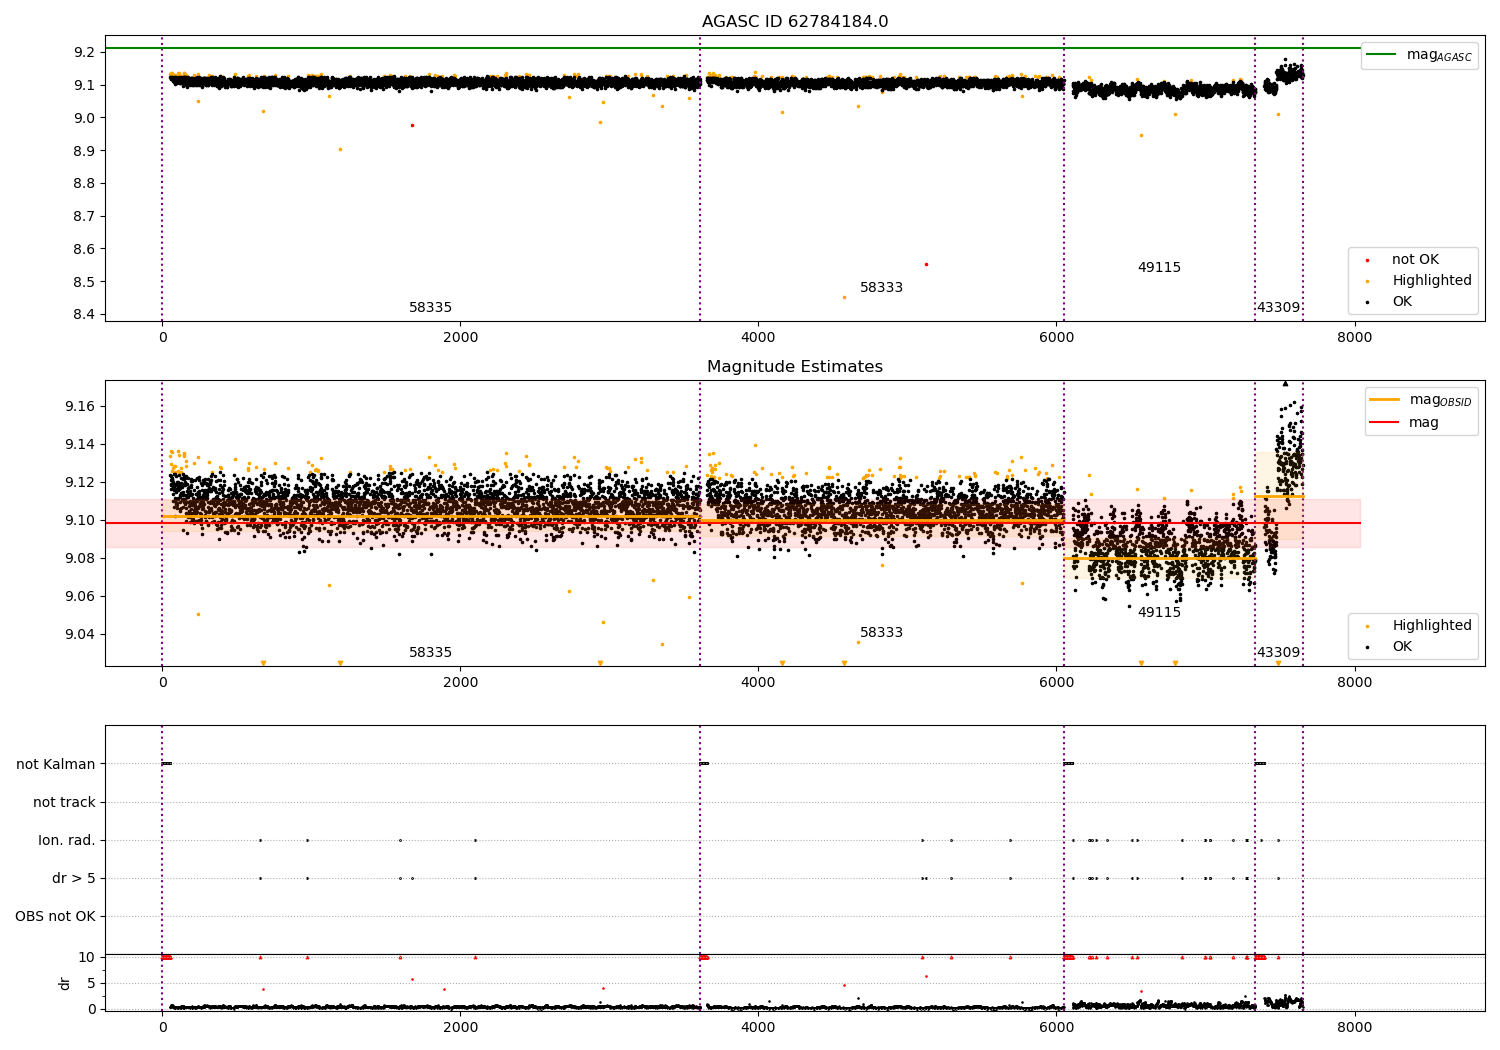Click the 9.08 y-axis tick in middle panel
The image size is (1500, 1050).
click(81, 558)
